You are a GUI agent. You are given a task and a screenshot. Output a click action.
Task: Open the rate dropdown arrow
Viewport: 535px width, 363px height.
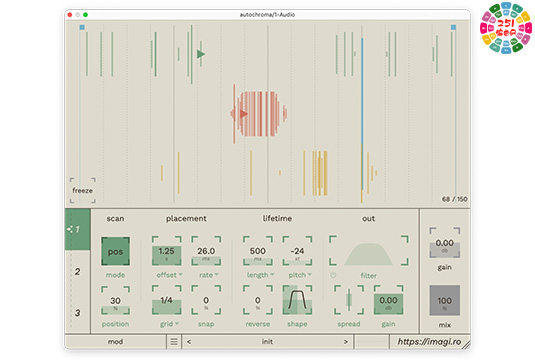[x=216, y=274]
